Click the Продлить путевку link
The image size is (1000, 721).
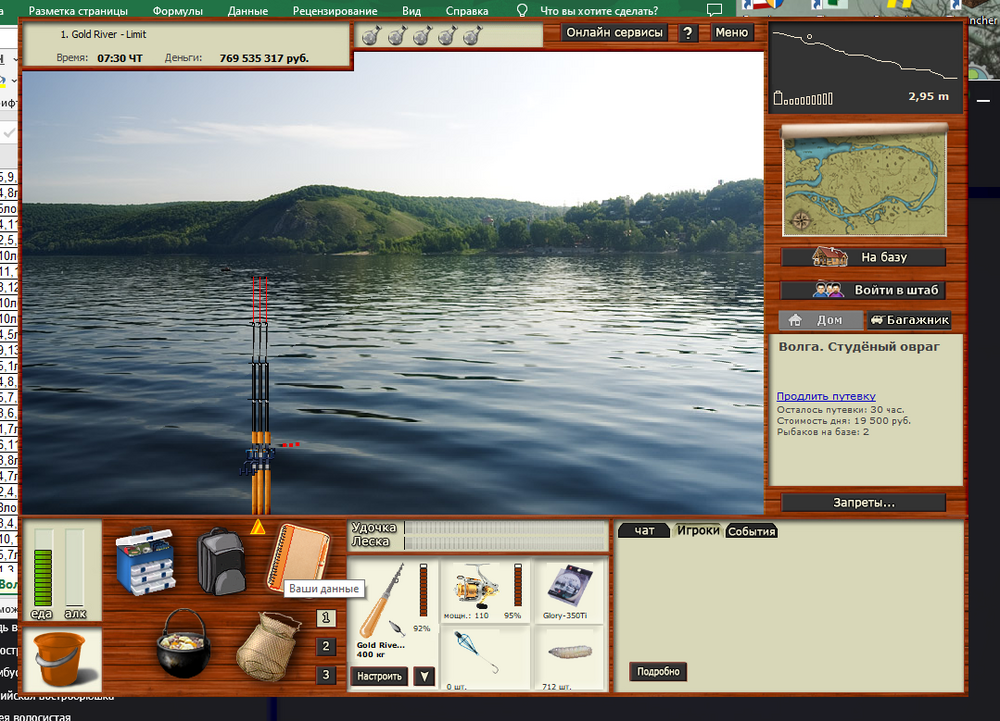click(x=826, y=396)
